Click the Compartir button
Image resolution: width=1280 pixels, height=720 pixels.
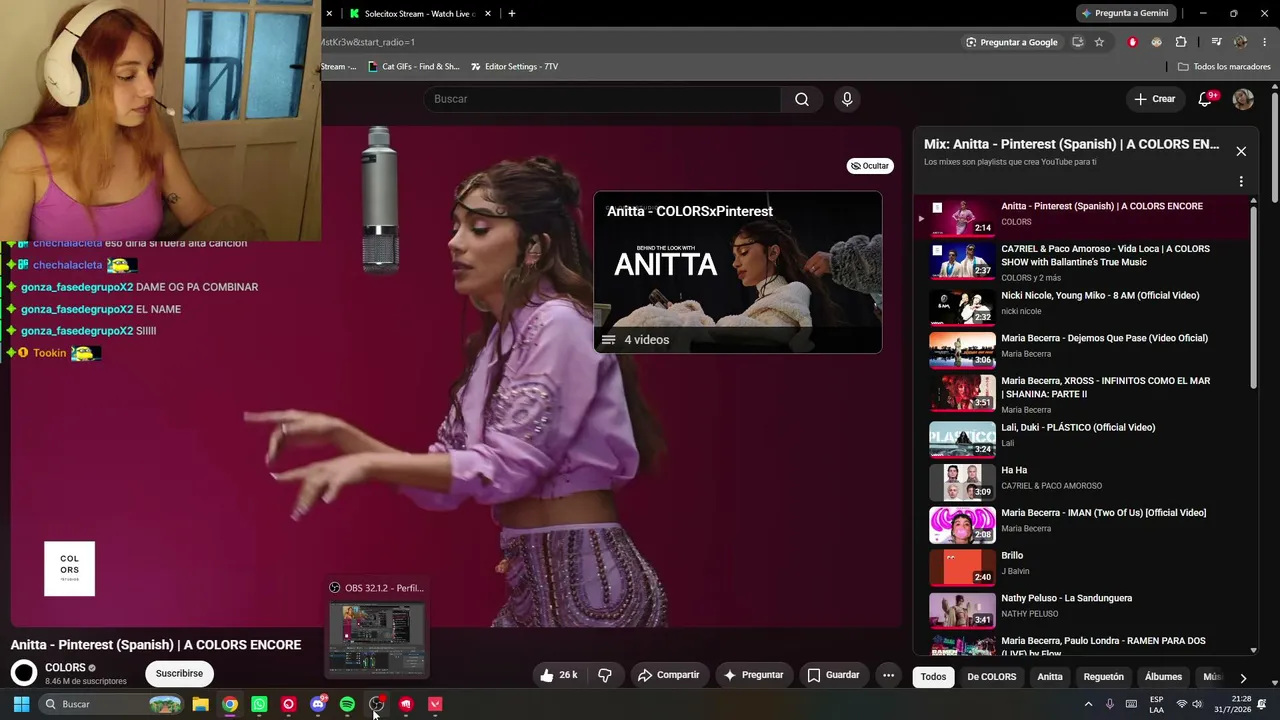[x=669, y=675]
